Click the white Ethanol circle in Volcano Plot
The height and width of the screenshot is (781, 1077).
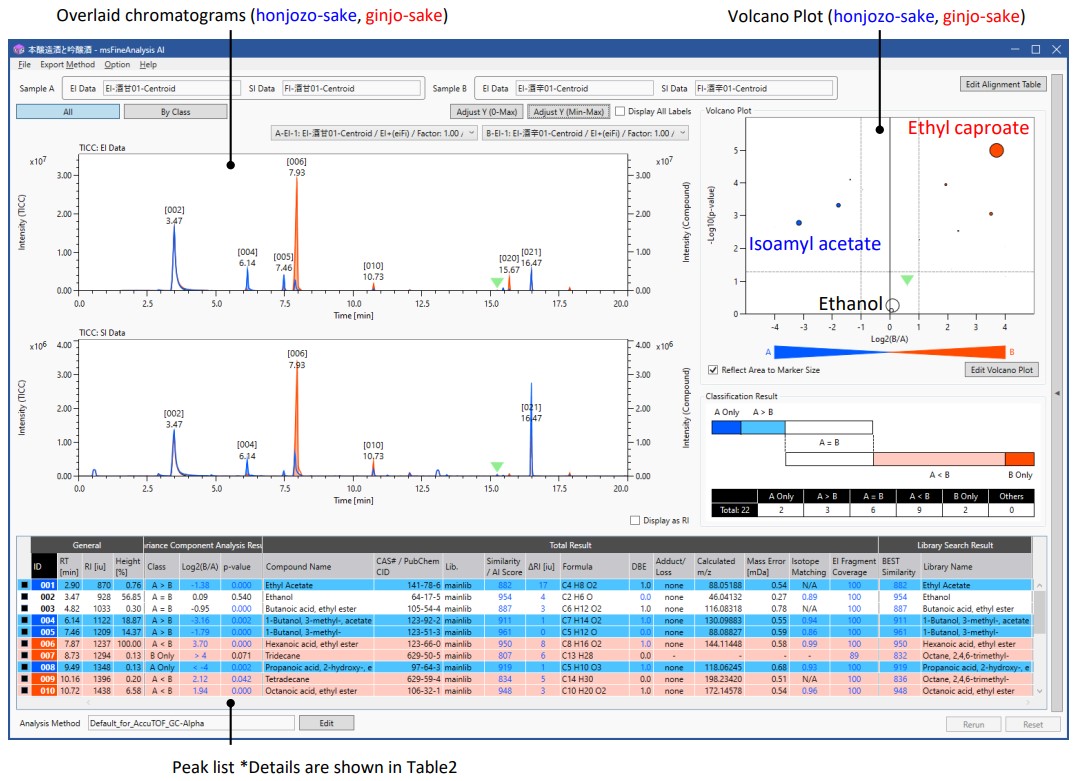[x=893, y=304]
